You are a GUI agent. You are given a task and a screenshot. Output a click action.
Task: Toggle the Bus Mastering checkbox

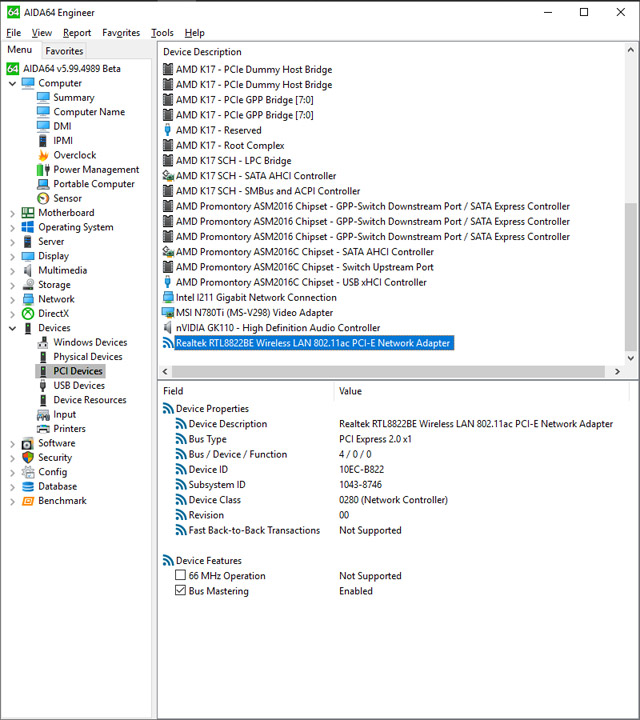(x=180, y=591)
